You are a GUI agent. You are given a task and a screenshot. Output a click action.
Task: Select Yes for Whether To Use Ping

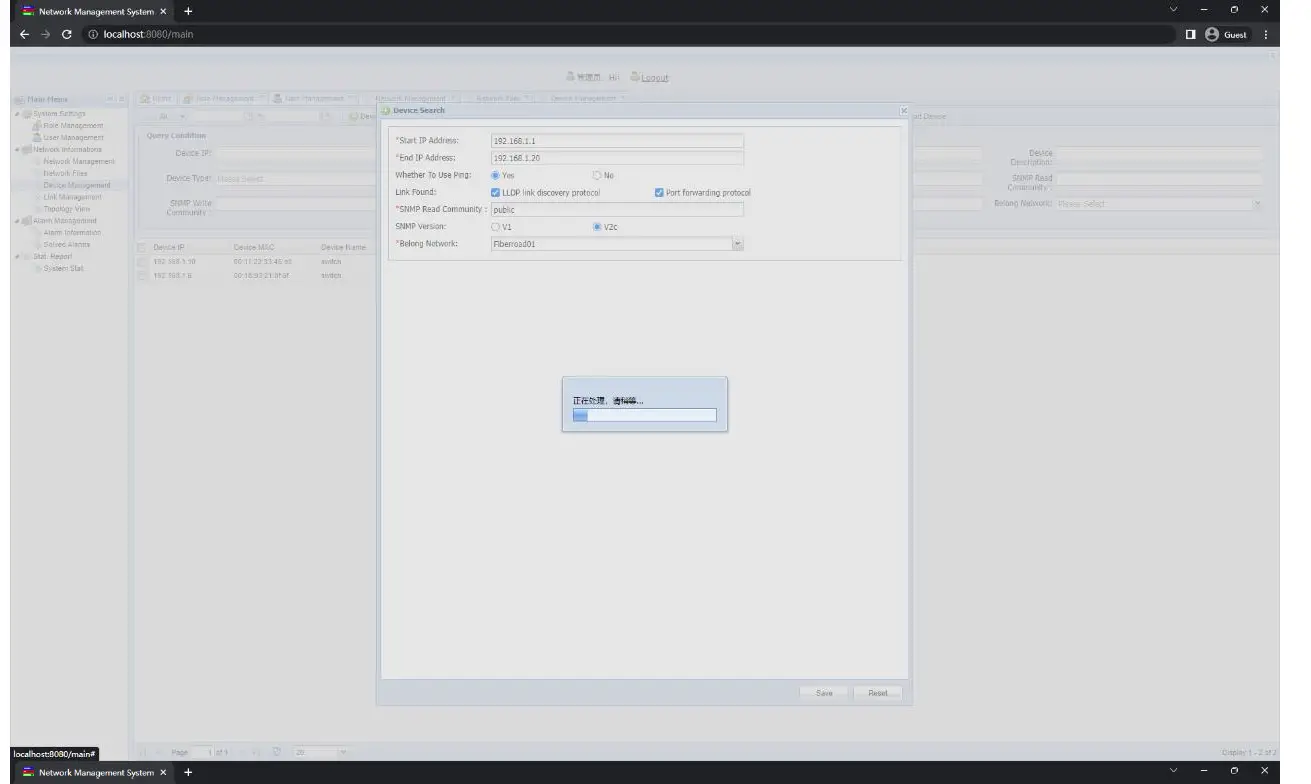[496, 175]
